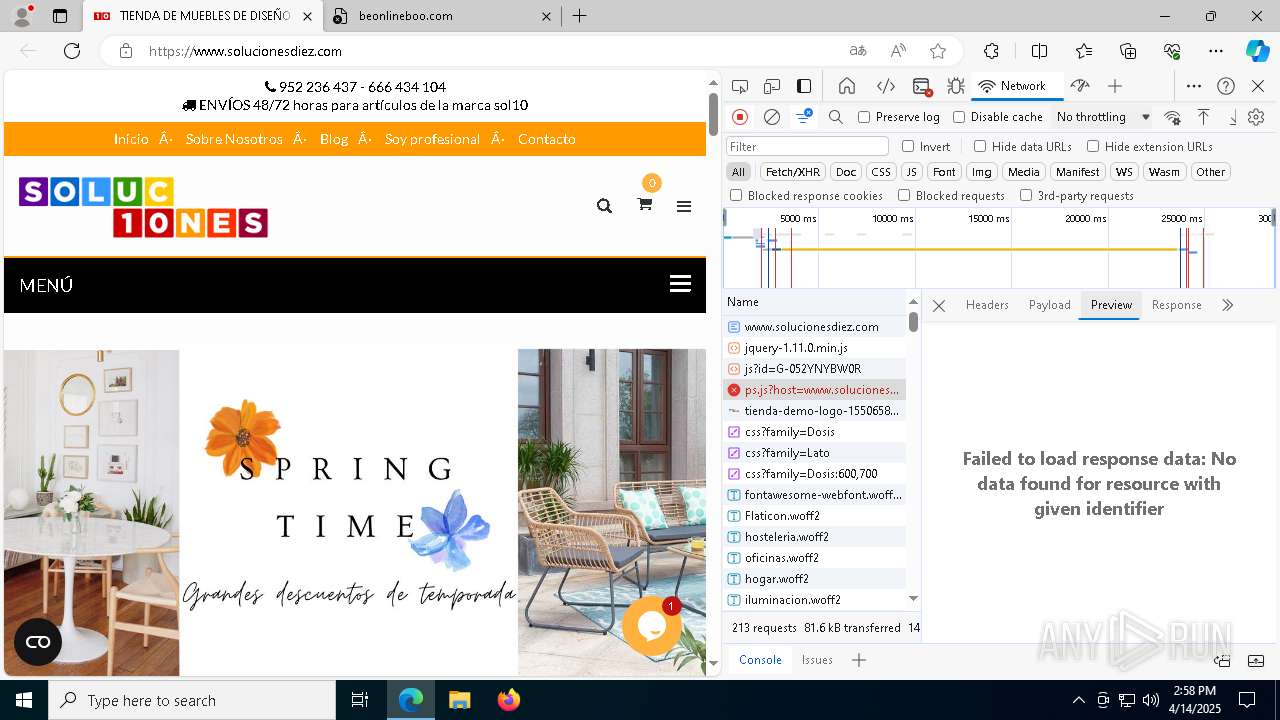Open the drawer plus more tools button

[x=858, y=660]
